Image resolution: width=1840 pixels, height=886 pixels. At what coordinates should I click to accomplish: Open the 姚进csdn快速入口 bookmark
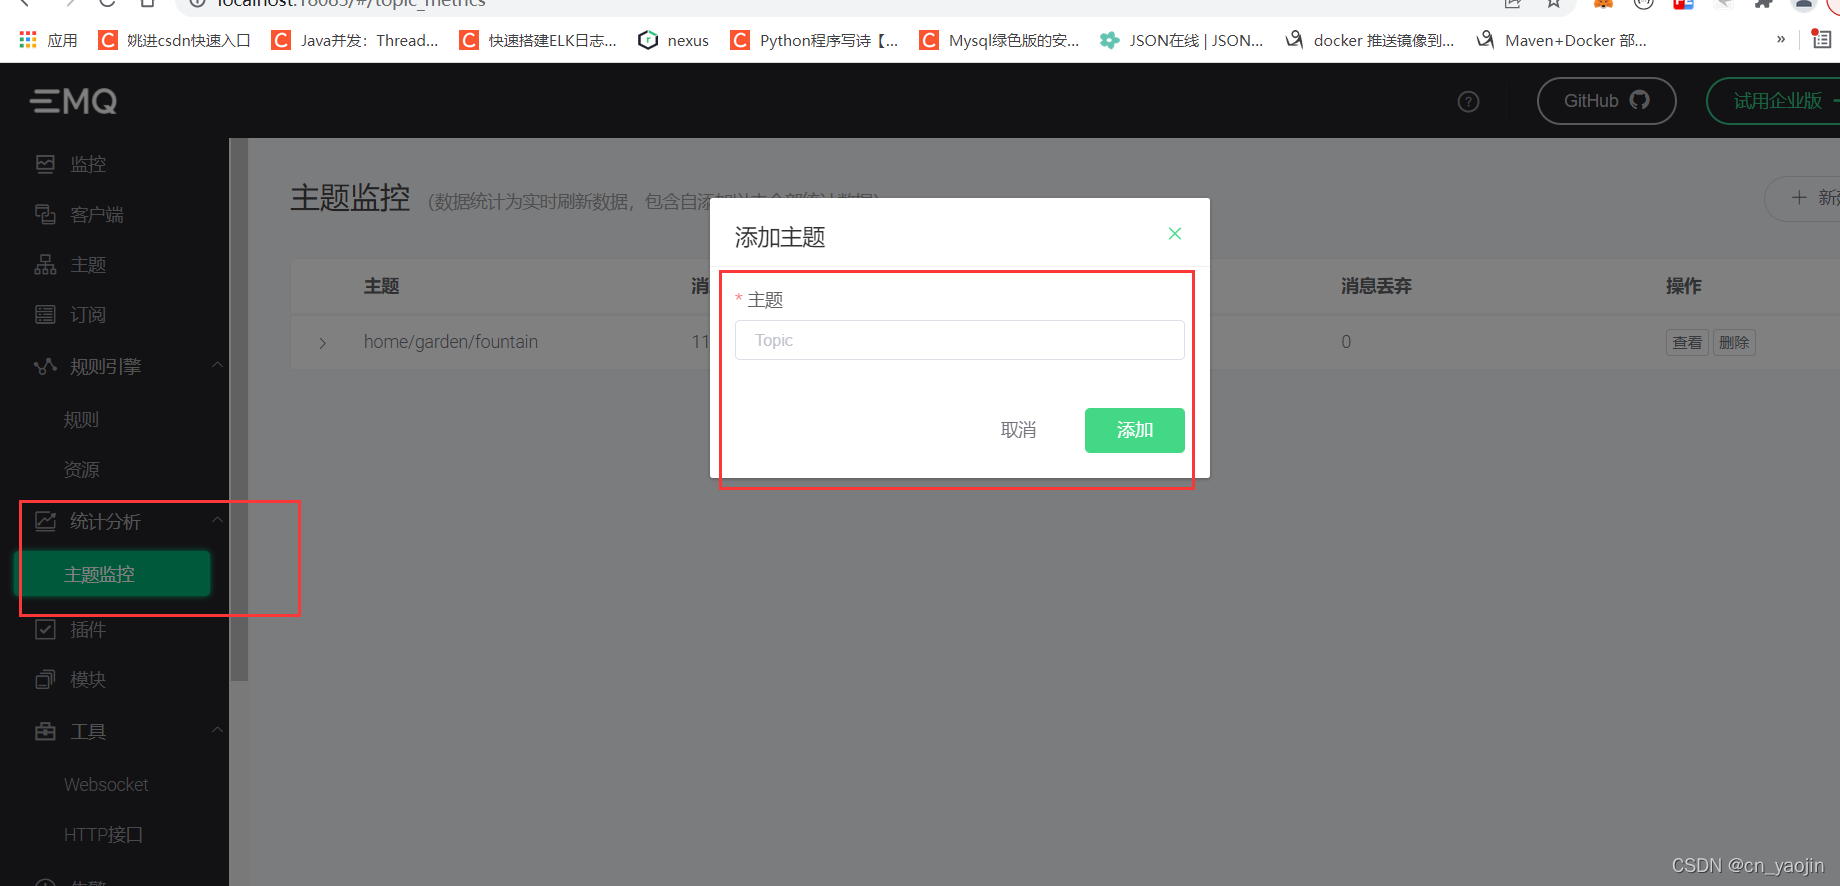click(175, 40)
